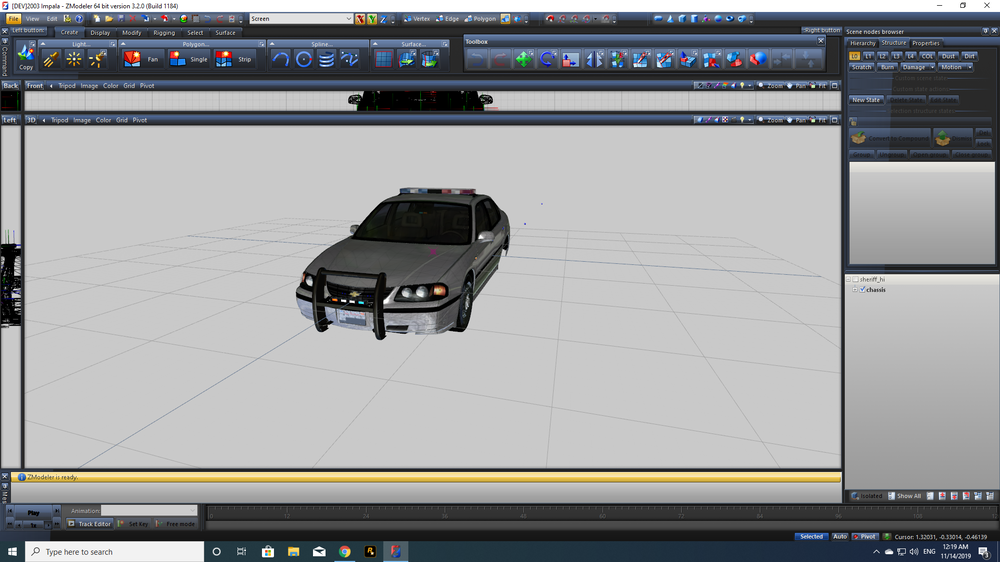Screen dimensions: 1000x562
Task: Click the Windows taskbar search box
Action: pos(115,552)
